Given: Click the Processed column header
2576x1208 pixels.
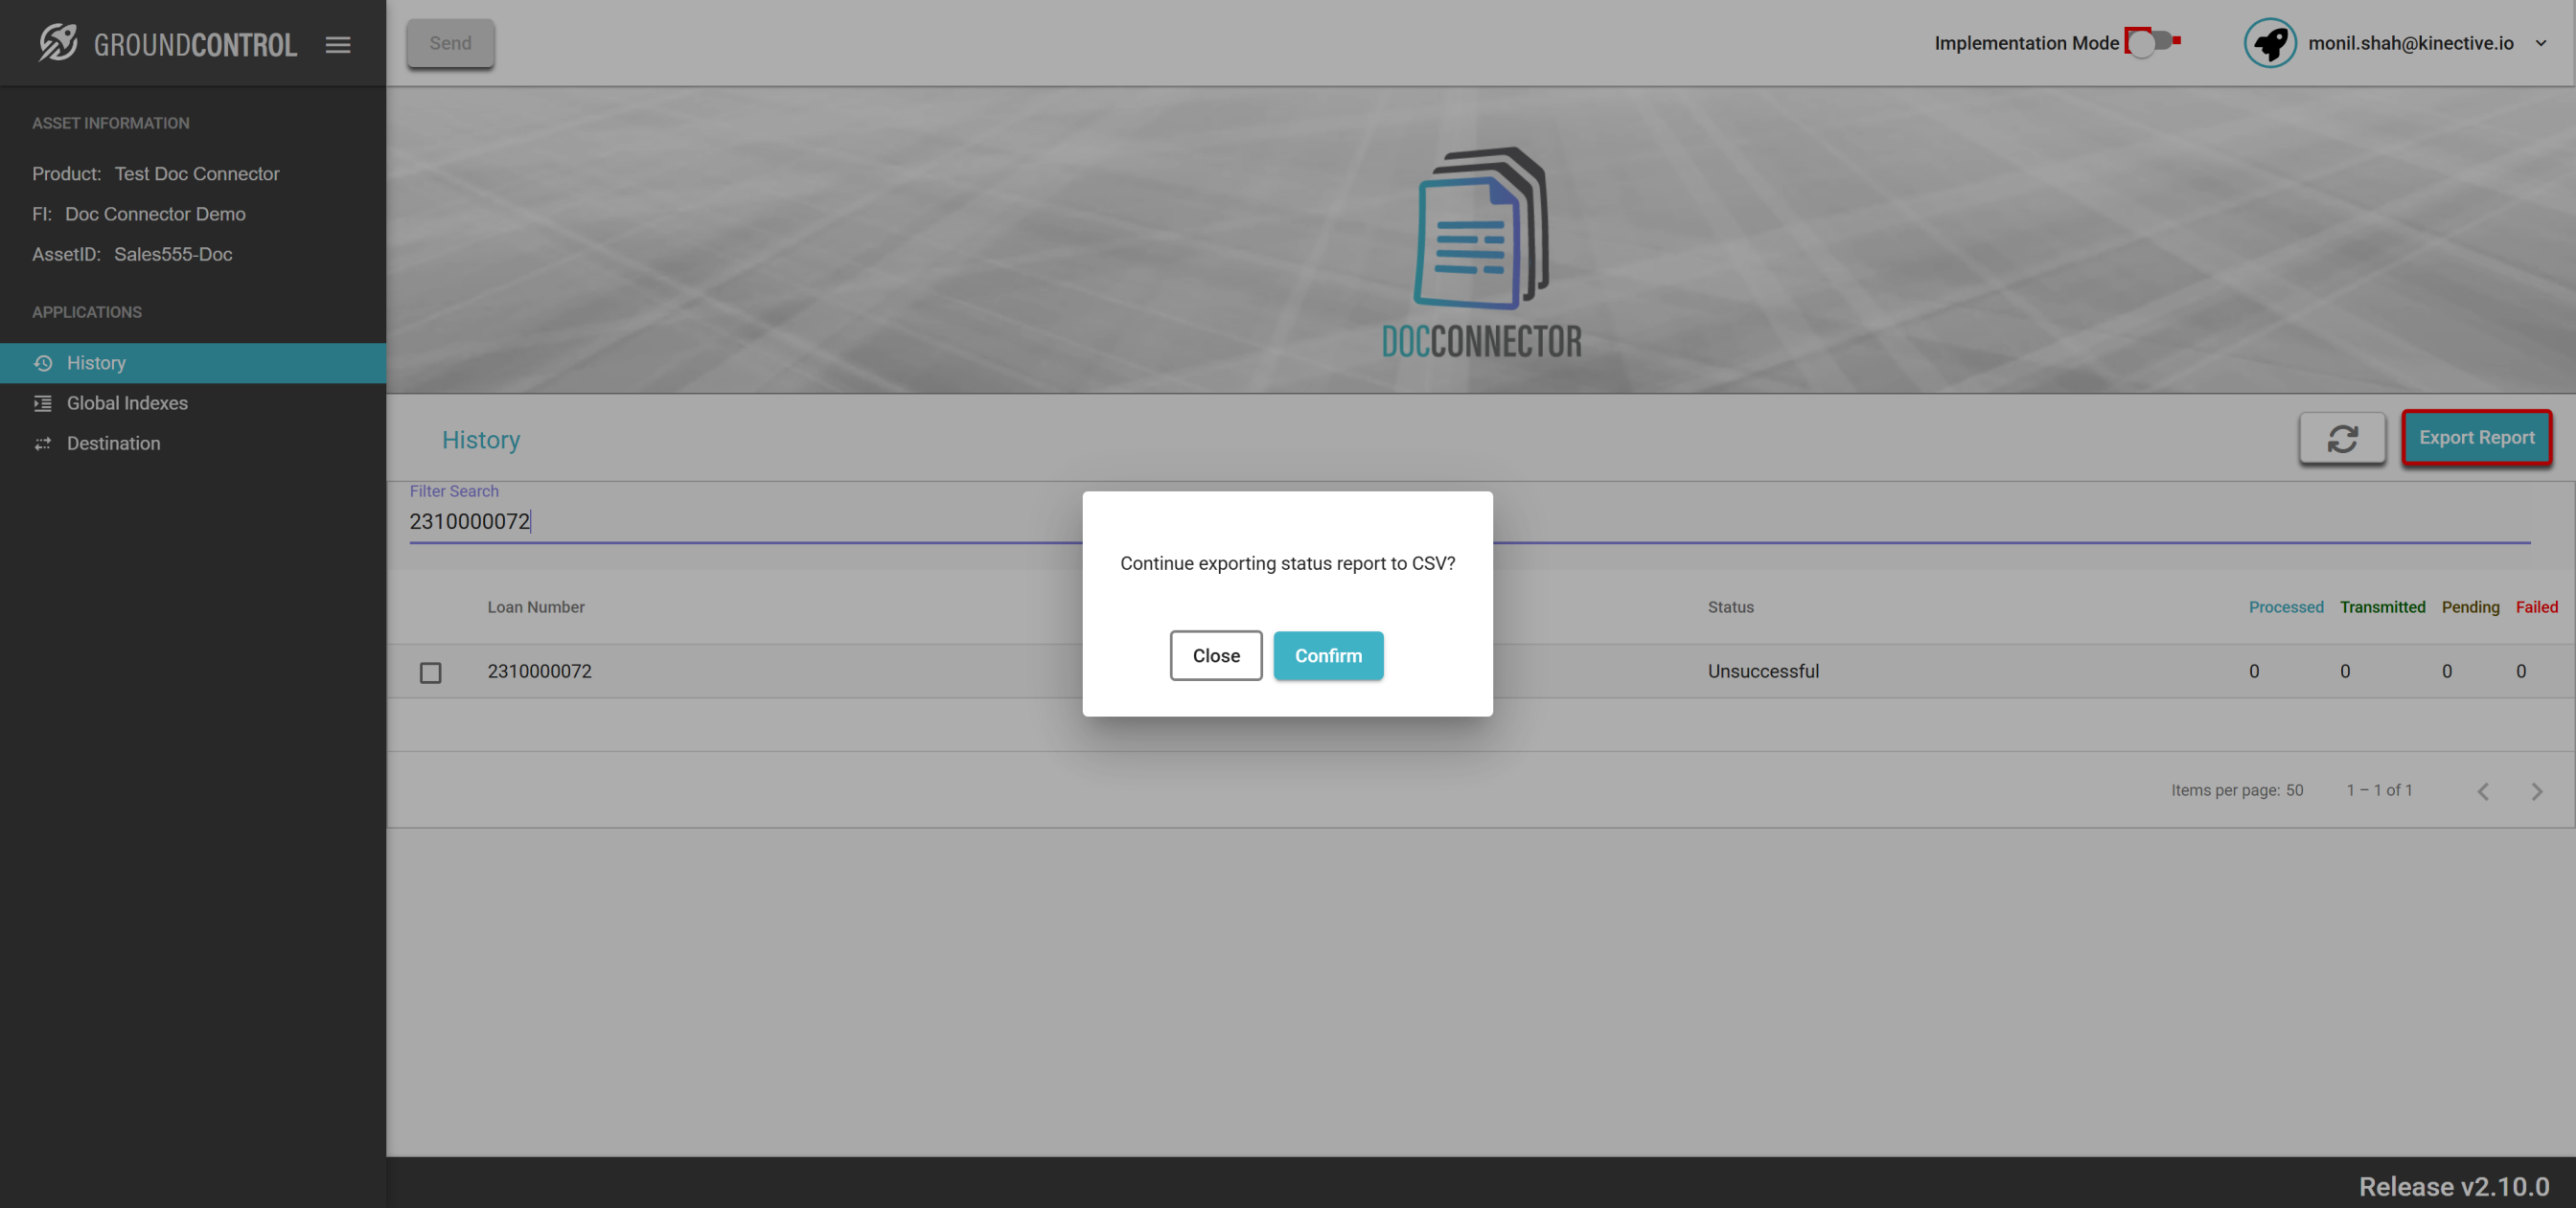Looking at the screenshot, I should tap(2286, 607).
